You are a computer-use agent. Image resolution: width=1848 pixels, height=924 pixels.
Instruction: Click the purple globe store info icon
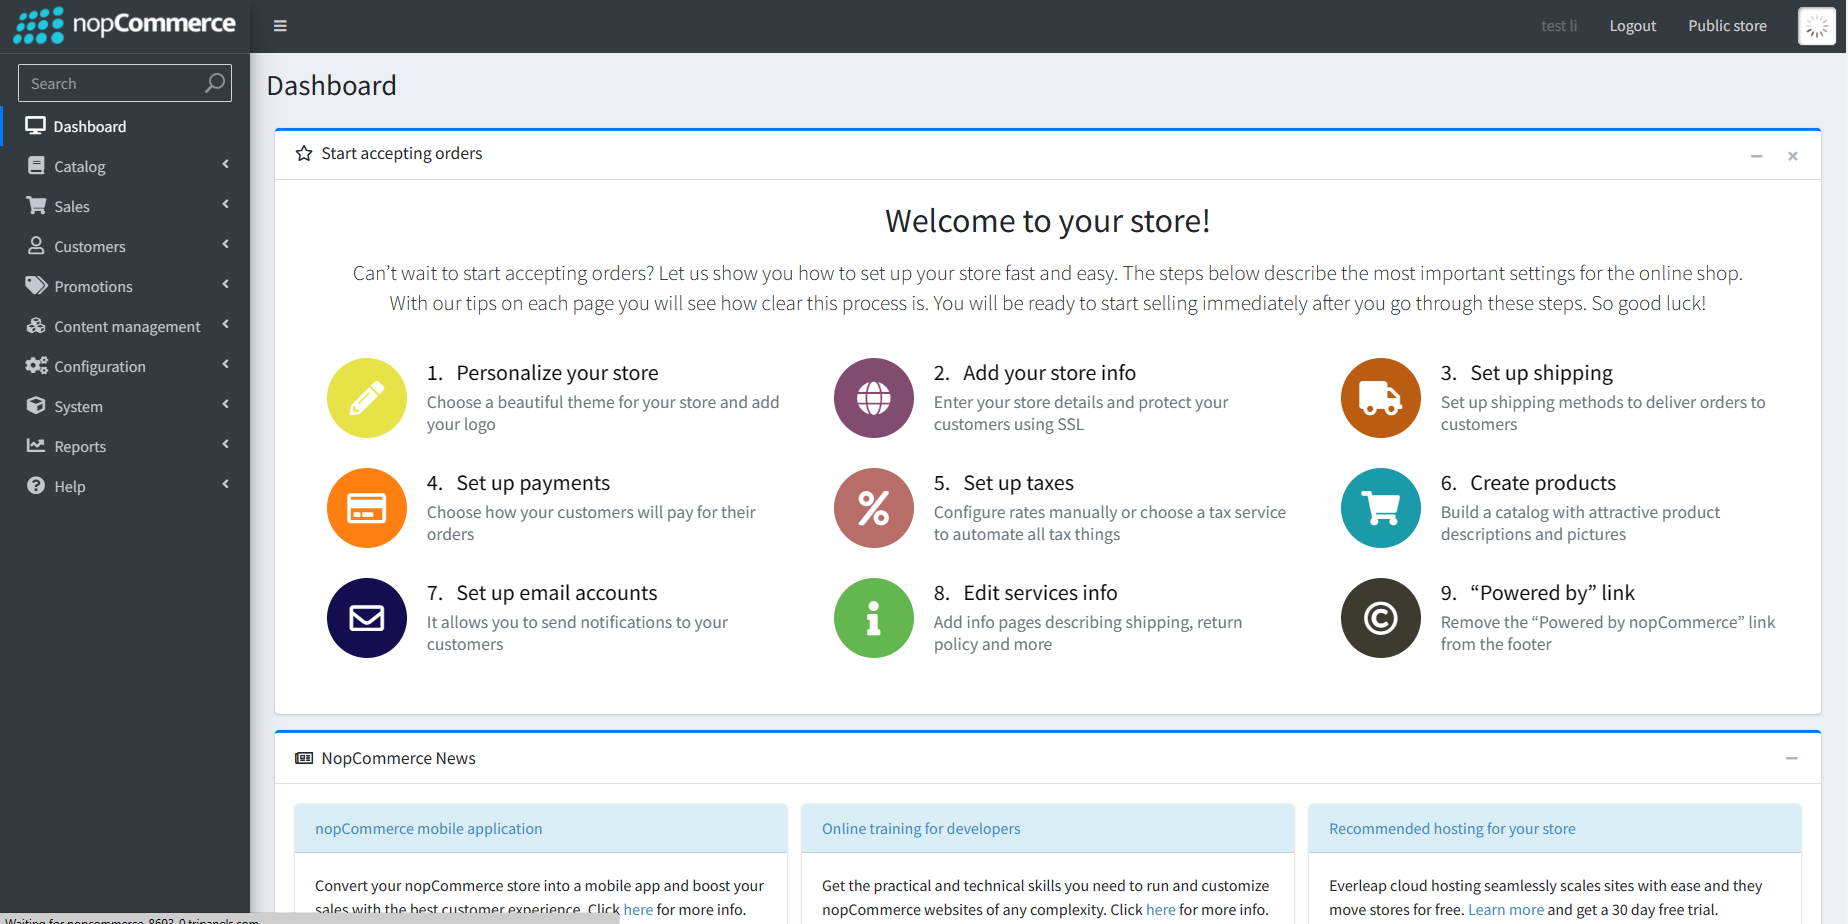tap(874, 398)
